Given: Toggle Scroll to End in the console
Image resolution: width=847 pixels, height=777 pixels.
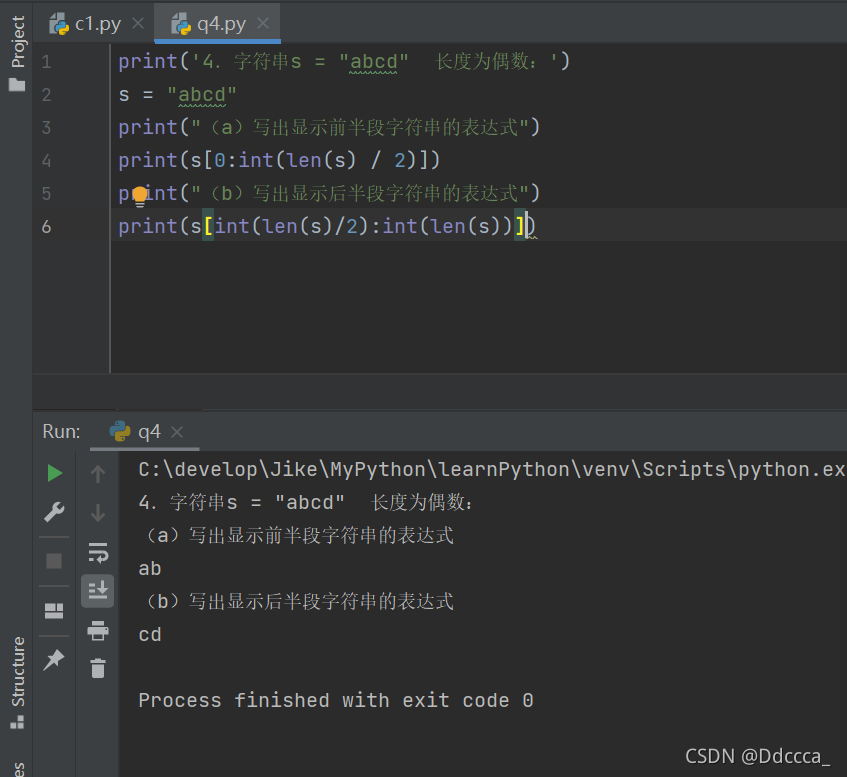Looking at the screenshot, I should (97, 590).
